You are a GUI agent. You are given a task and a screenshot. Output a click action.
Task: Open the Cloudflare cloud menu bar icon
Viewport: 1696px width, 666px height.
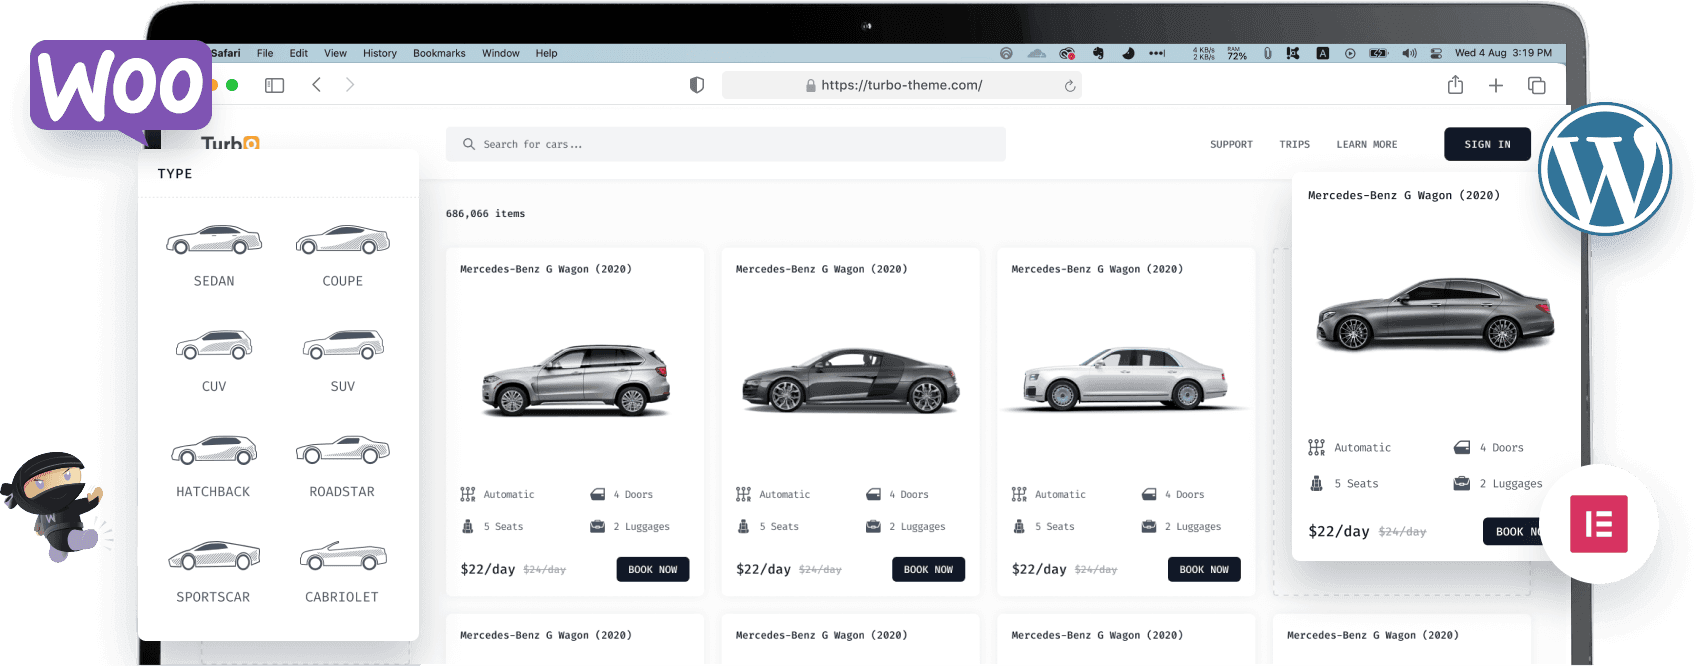(1037, 53)
